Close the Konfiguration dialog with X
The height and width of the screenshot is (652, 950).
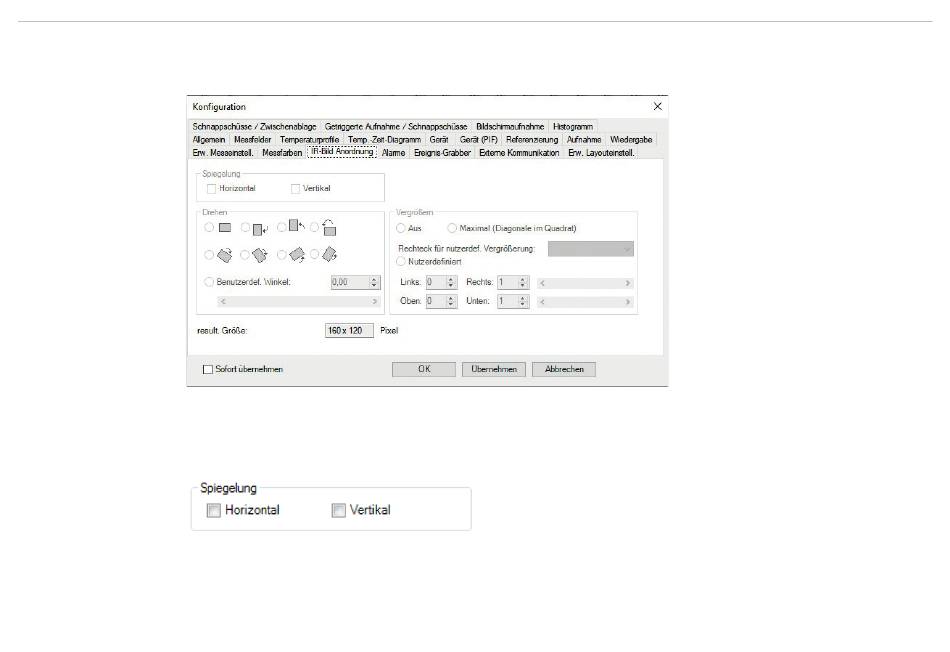click(657, 106)
